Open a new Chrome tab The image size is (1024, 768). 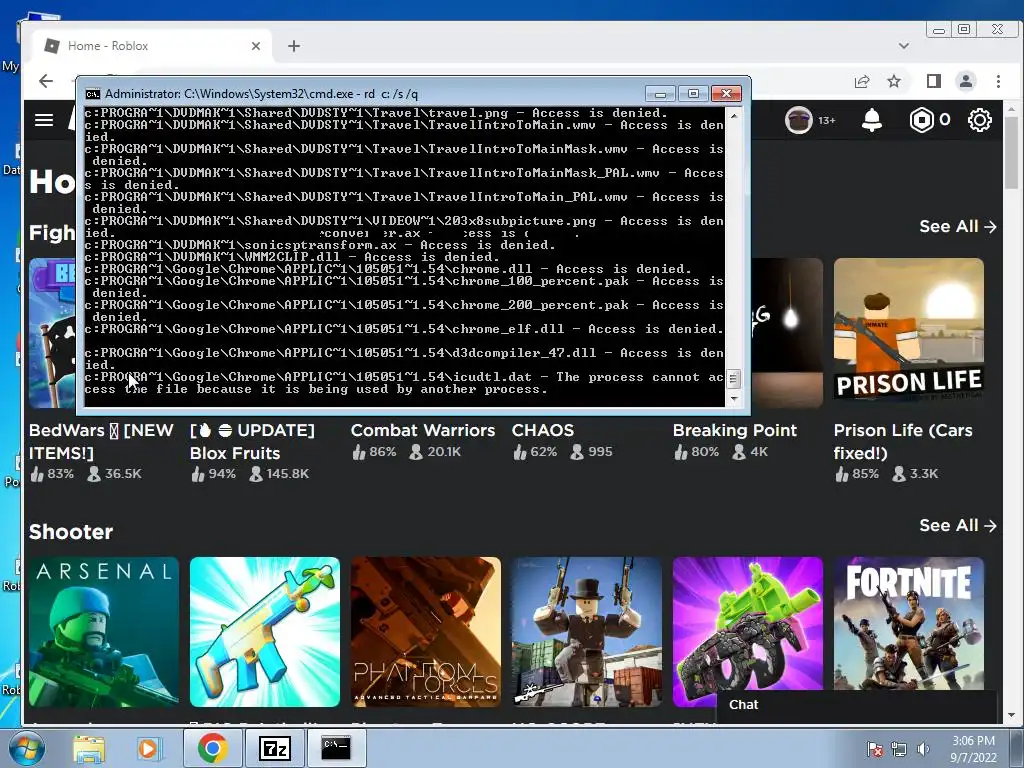point(294,46)
